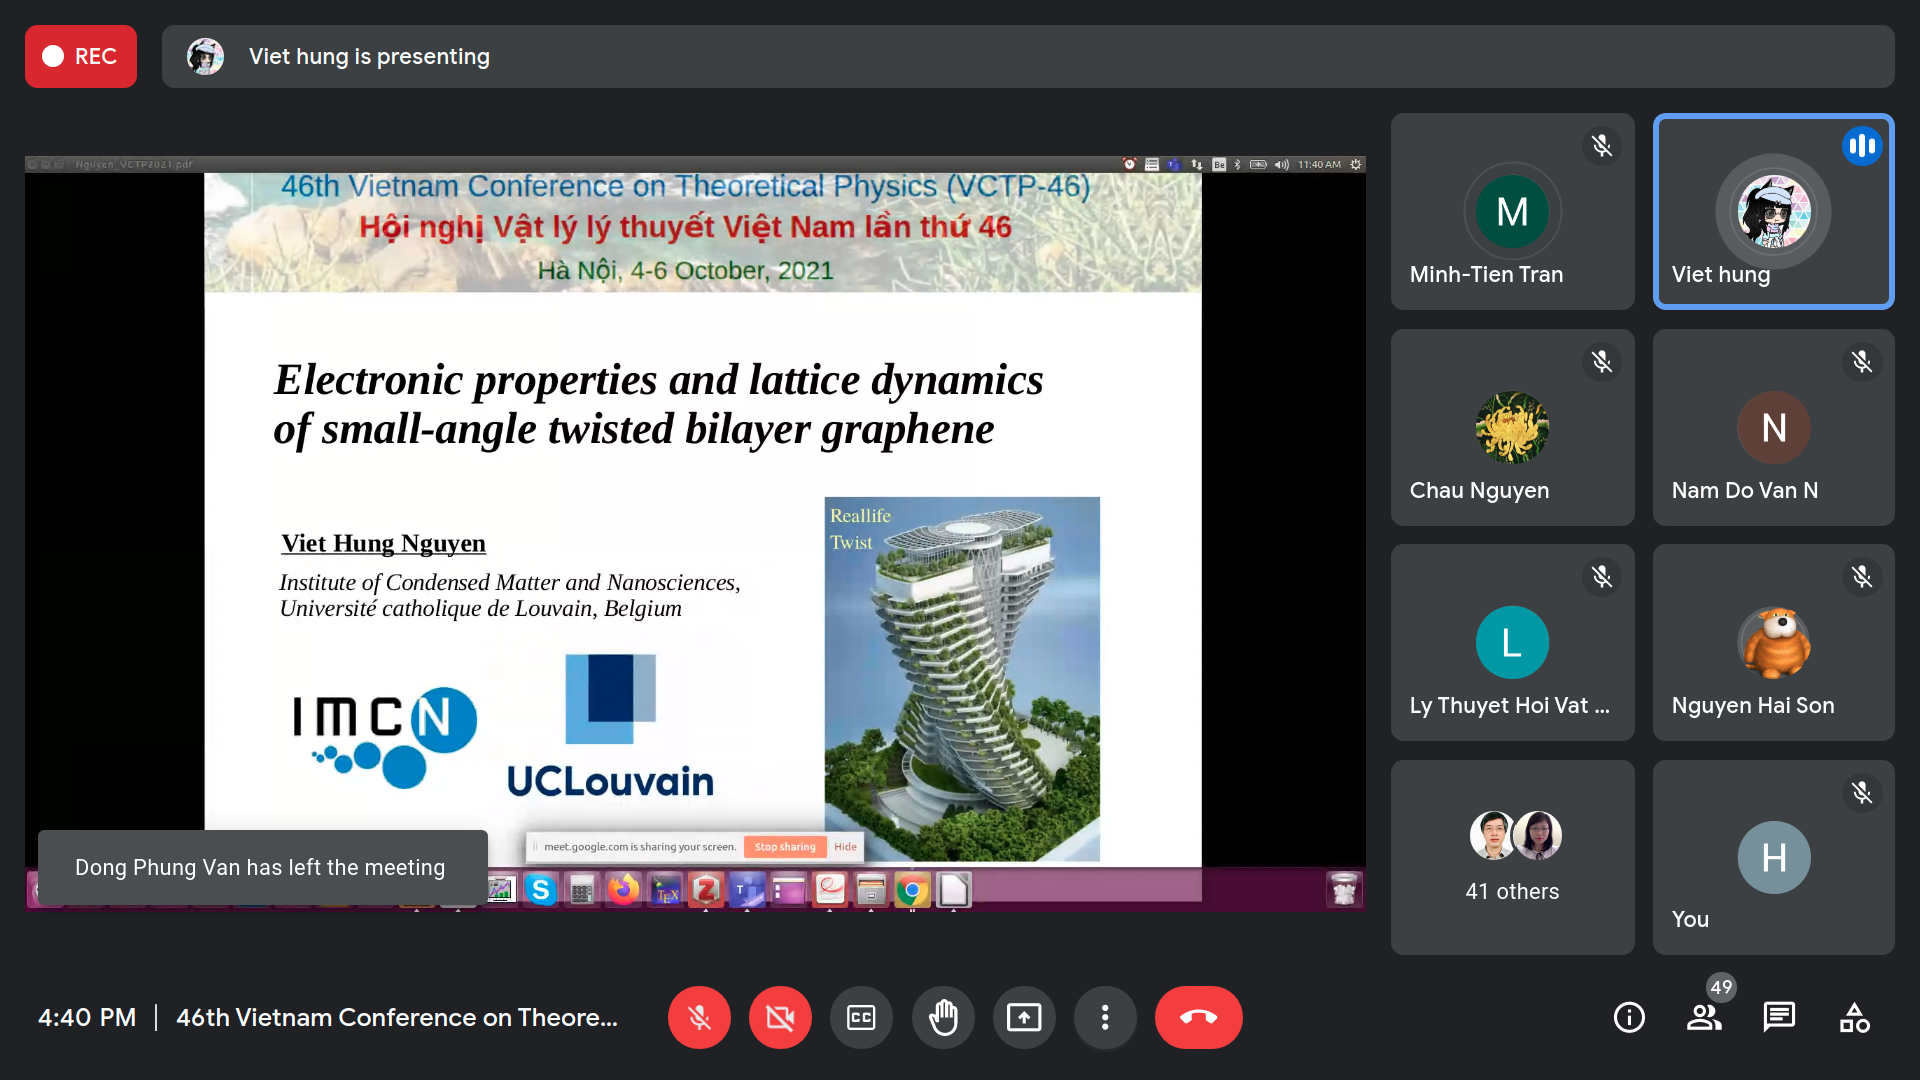Select Viet hung participant tile
Screen dimensions: 1920x1080
pyautogui.click(x=1773, y=211)
